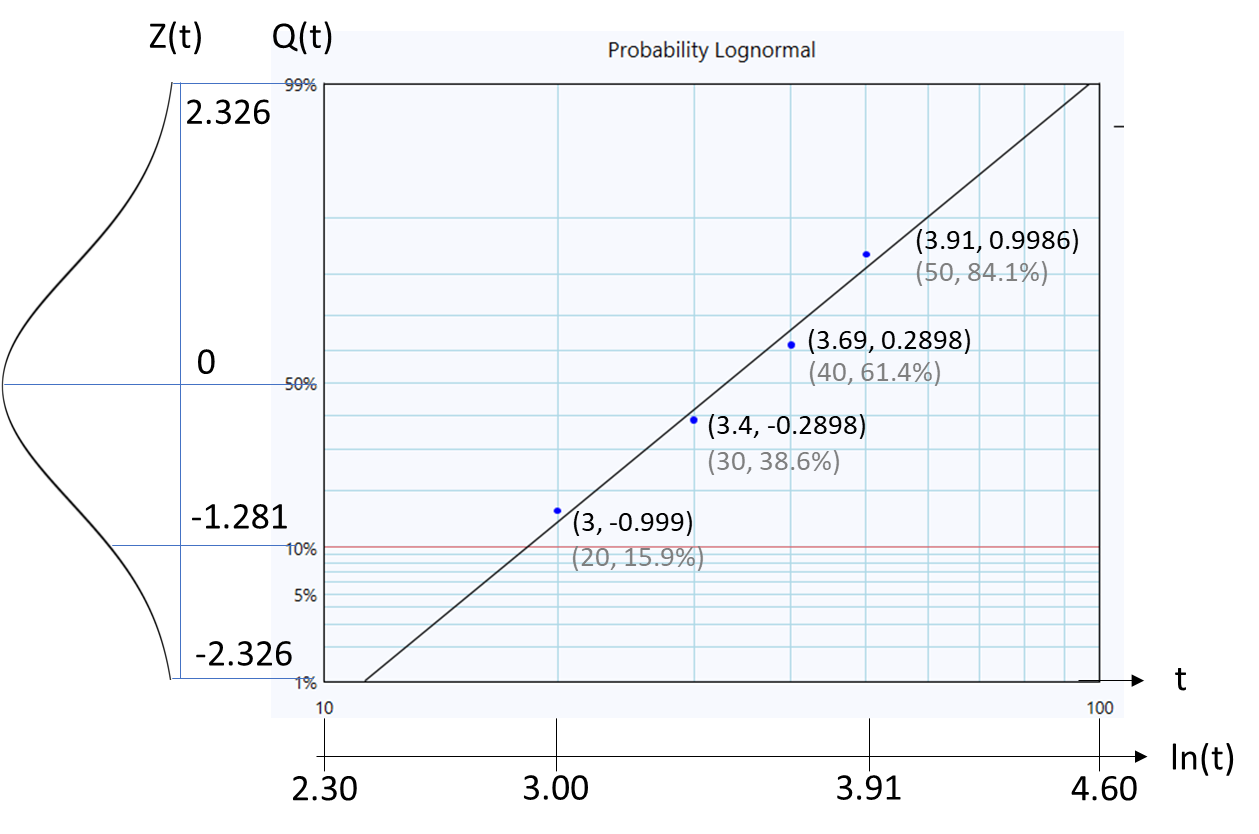1259x834 pixels.
Task: Click the 50% tick label
Action: pos(301,384)
